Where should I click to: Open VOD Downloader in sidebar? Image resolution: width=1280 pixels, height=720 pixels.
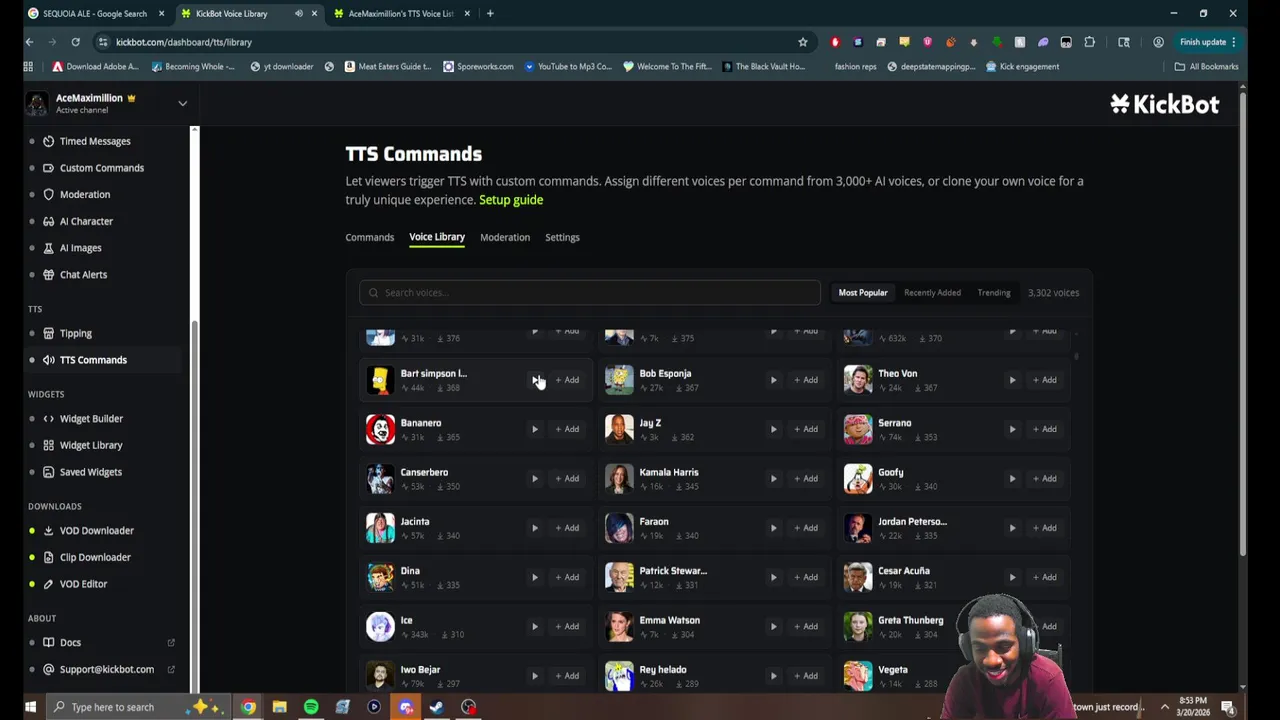pos(96,531)
